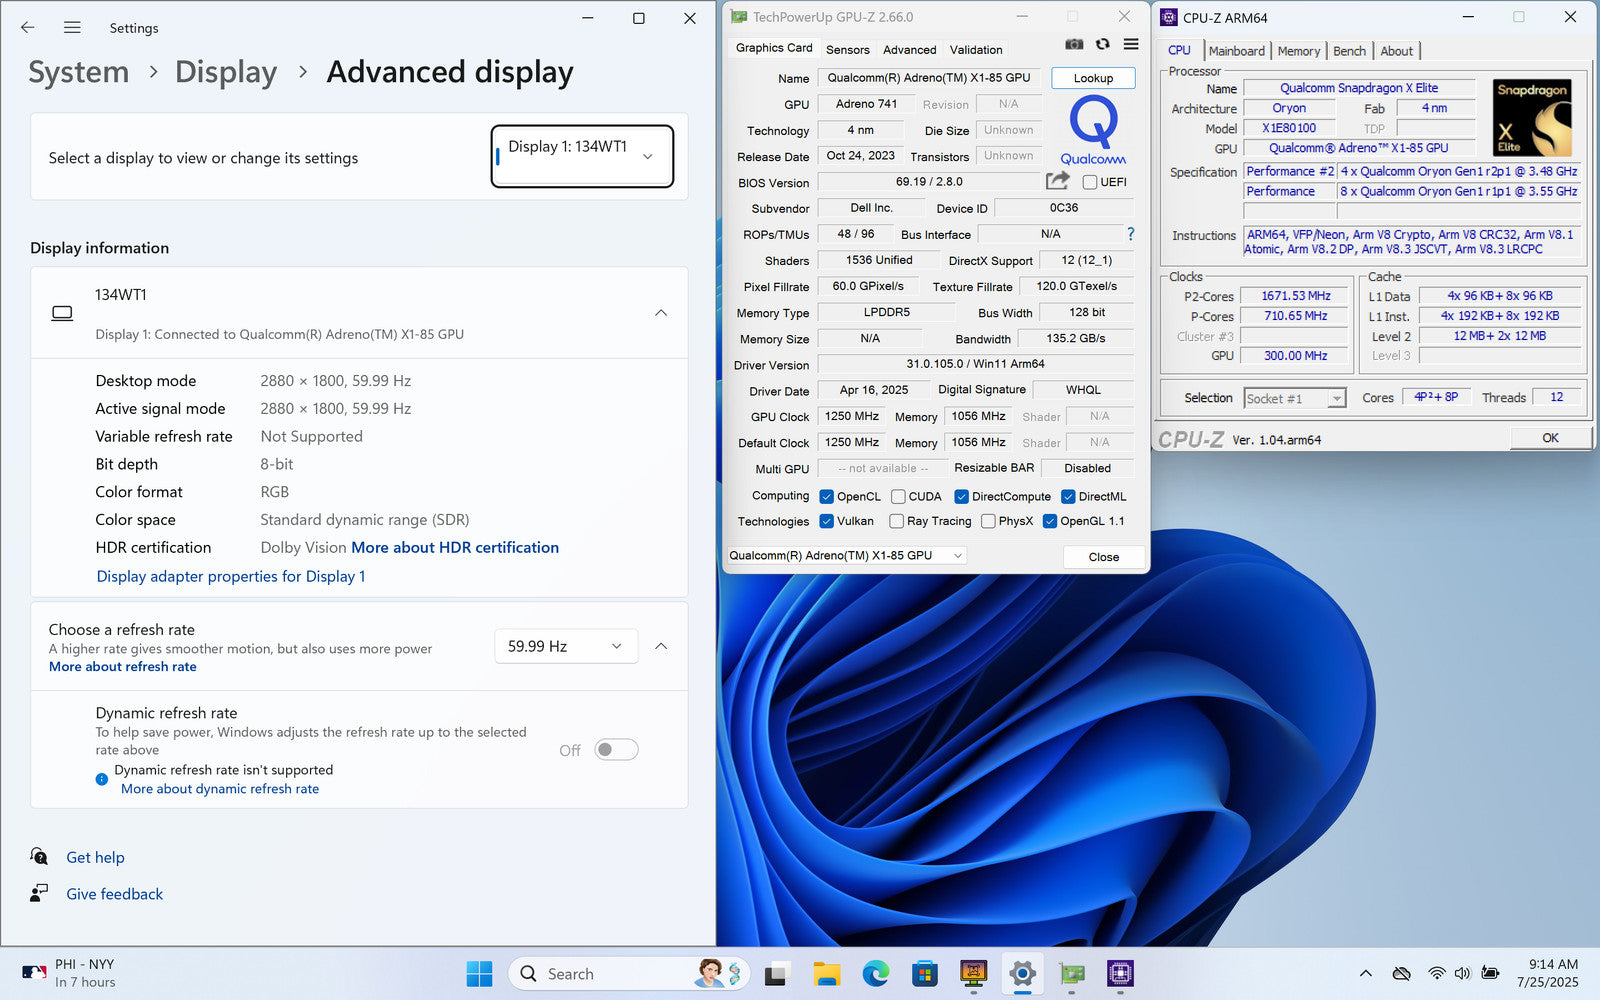Viewport: 1600px width, 1000px height.
Task: Toggle the Ray Tracing checkbox
Action: 896,521
